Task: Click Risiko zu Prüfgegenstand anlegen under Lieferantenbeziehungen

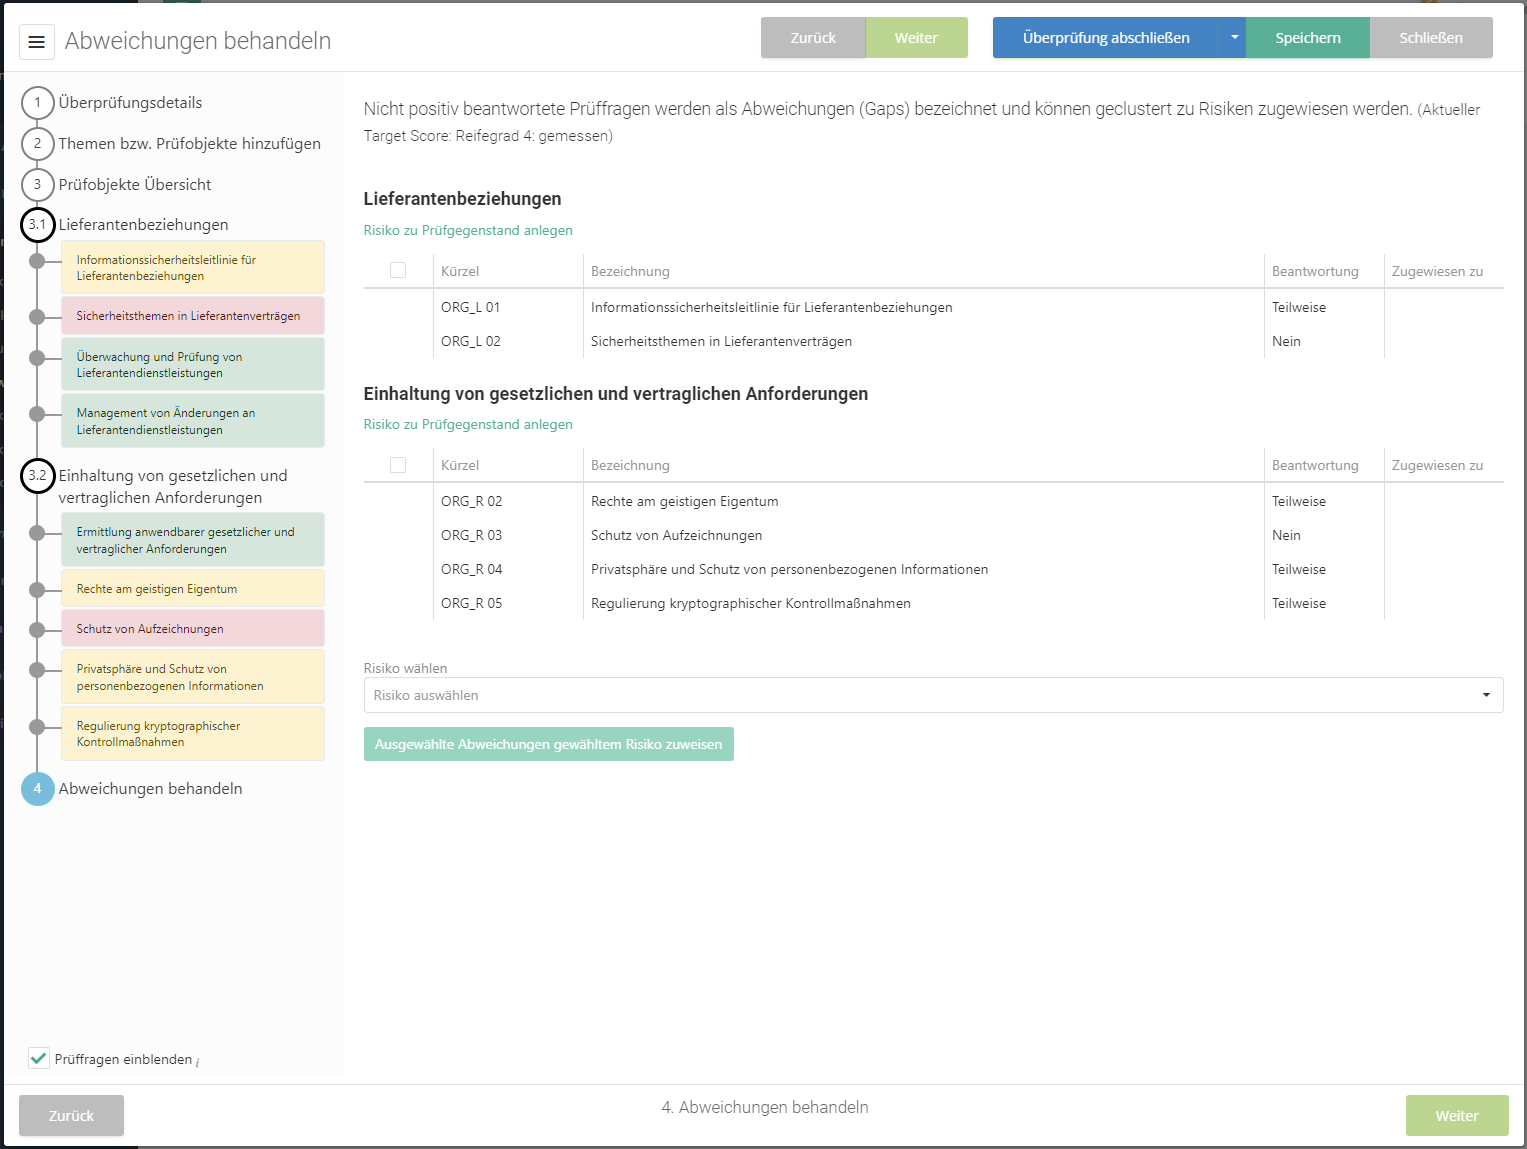Action: coord(468,230)
